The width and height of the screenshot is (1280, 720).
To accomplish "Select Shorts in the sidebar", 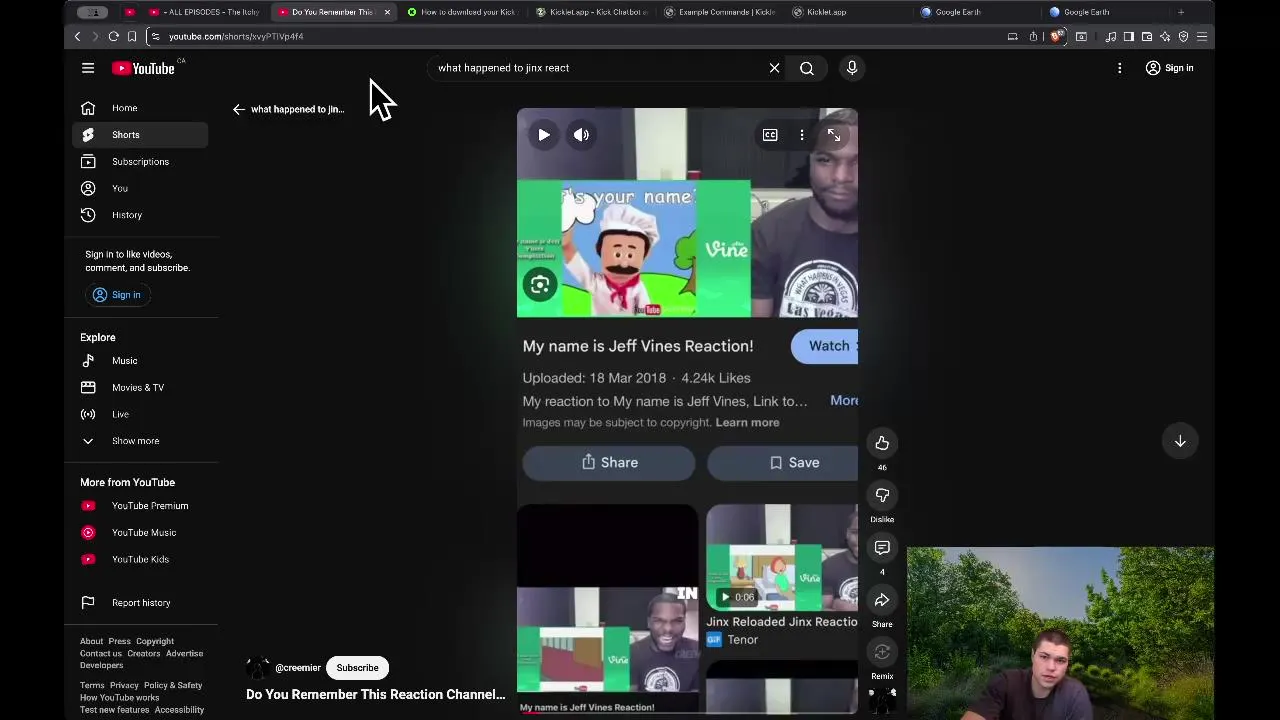I will click(140, 135).
